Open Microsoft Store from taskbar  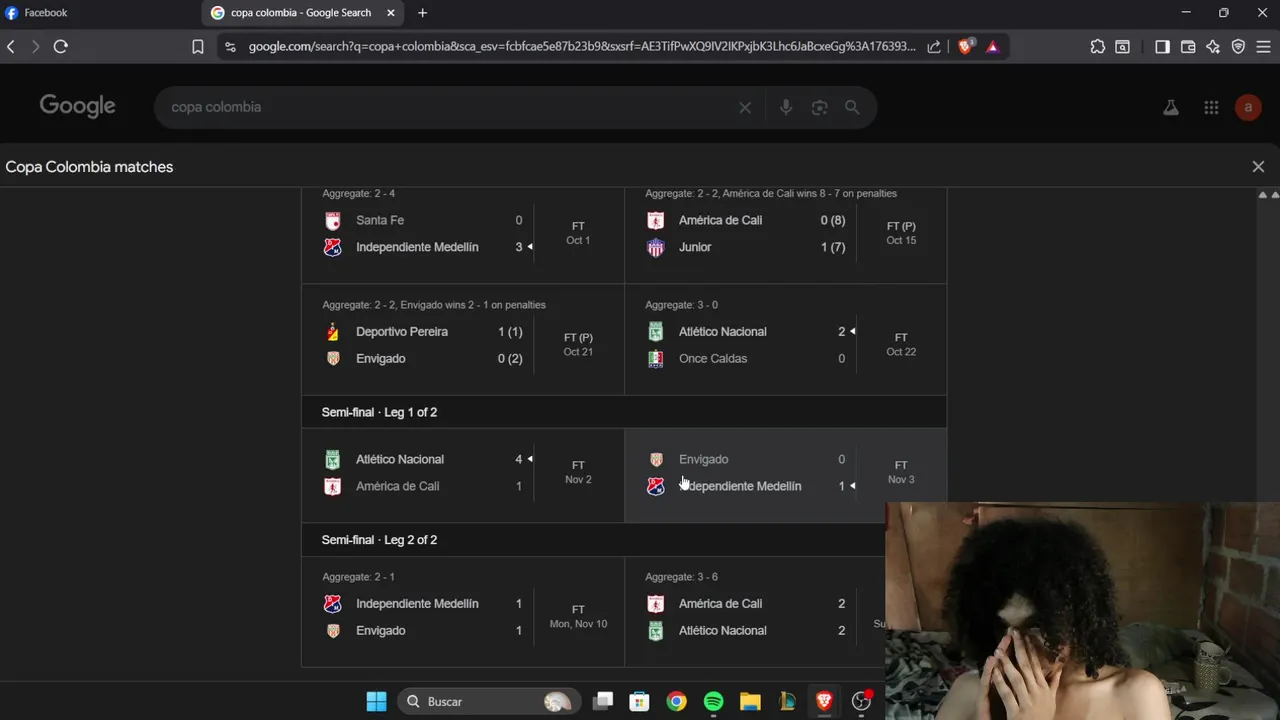pyautogui.click(x=639, y=702)
